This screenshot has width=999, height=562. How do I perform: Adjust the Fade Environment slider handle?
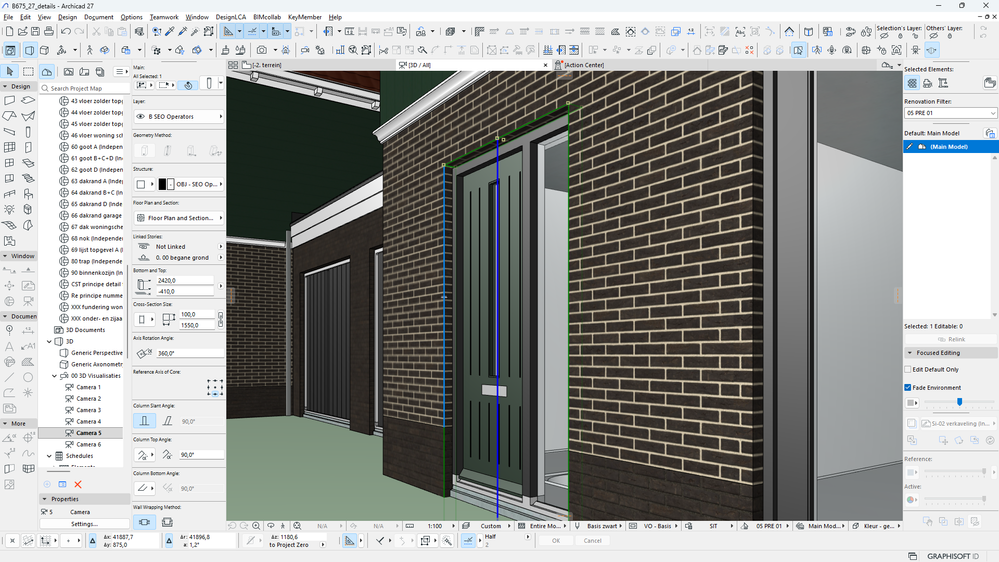pyautogui.click(x=959, y=402)
